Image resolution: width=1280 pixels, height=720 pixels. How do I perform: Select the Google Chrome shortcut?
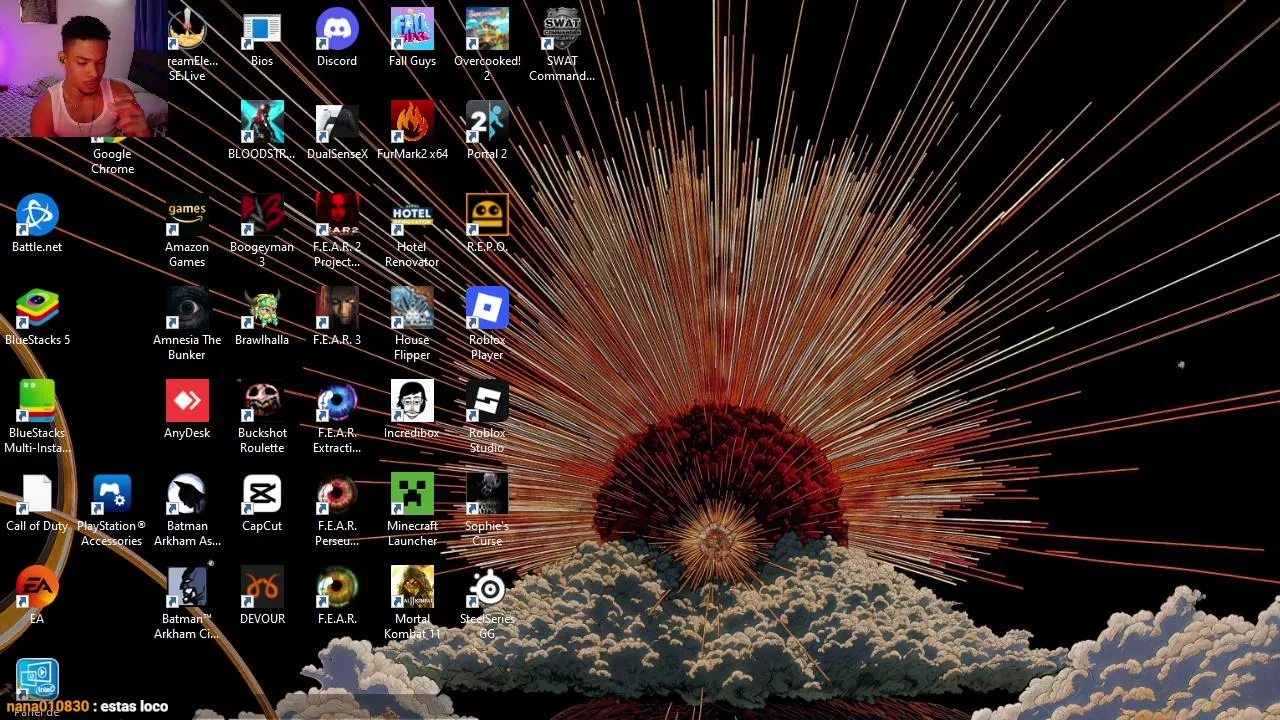point(112,153)
